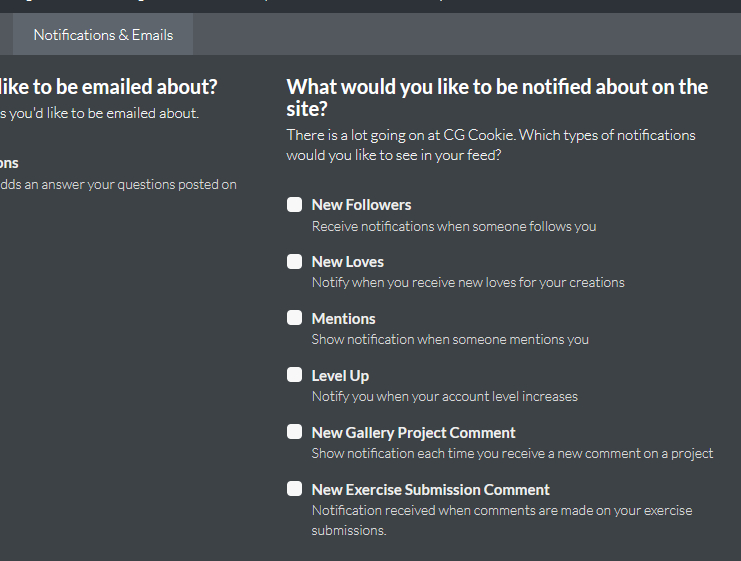Check the Mentions notification box

pyautogui.click(x=294, y=318)
